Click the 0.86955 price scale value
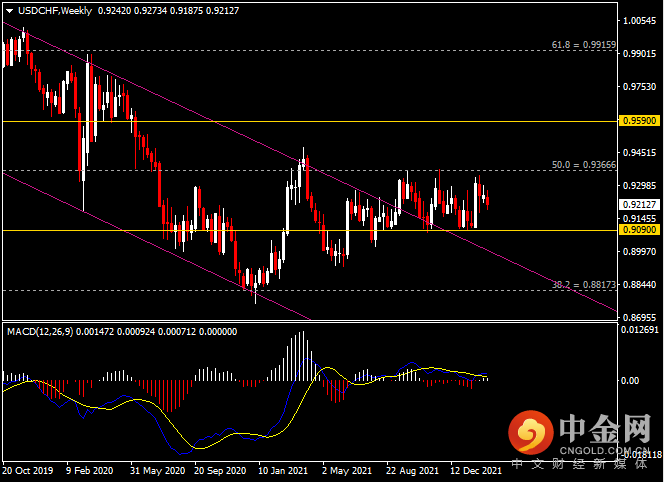The width and height of the screenshot is (665, 482). [x=640, y=318]
